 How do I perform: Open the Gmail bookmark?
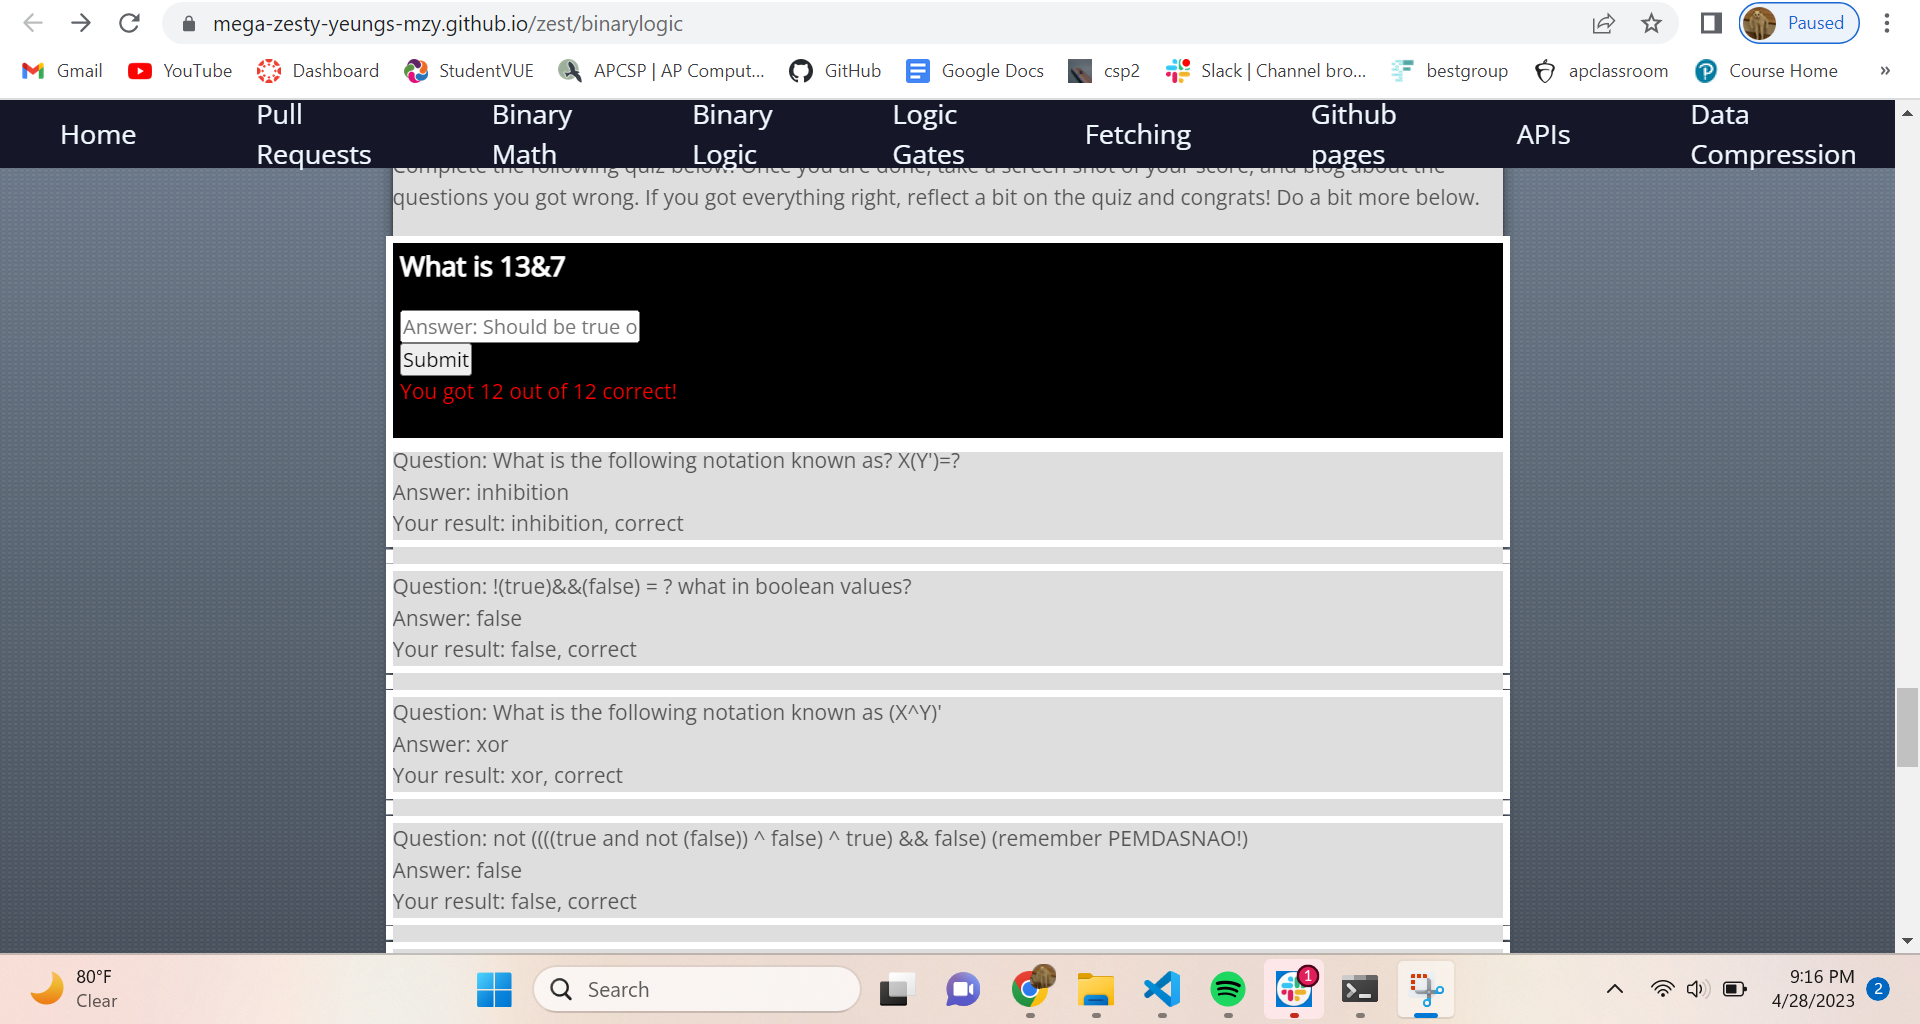coord(62,71)
